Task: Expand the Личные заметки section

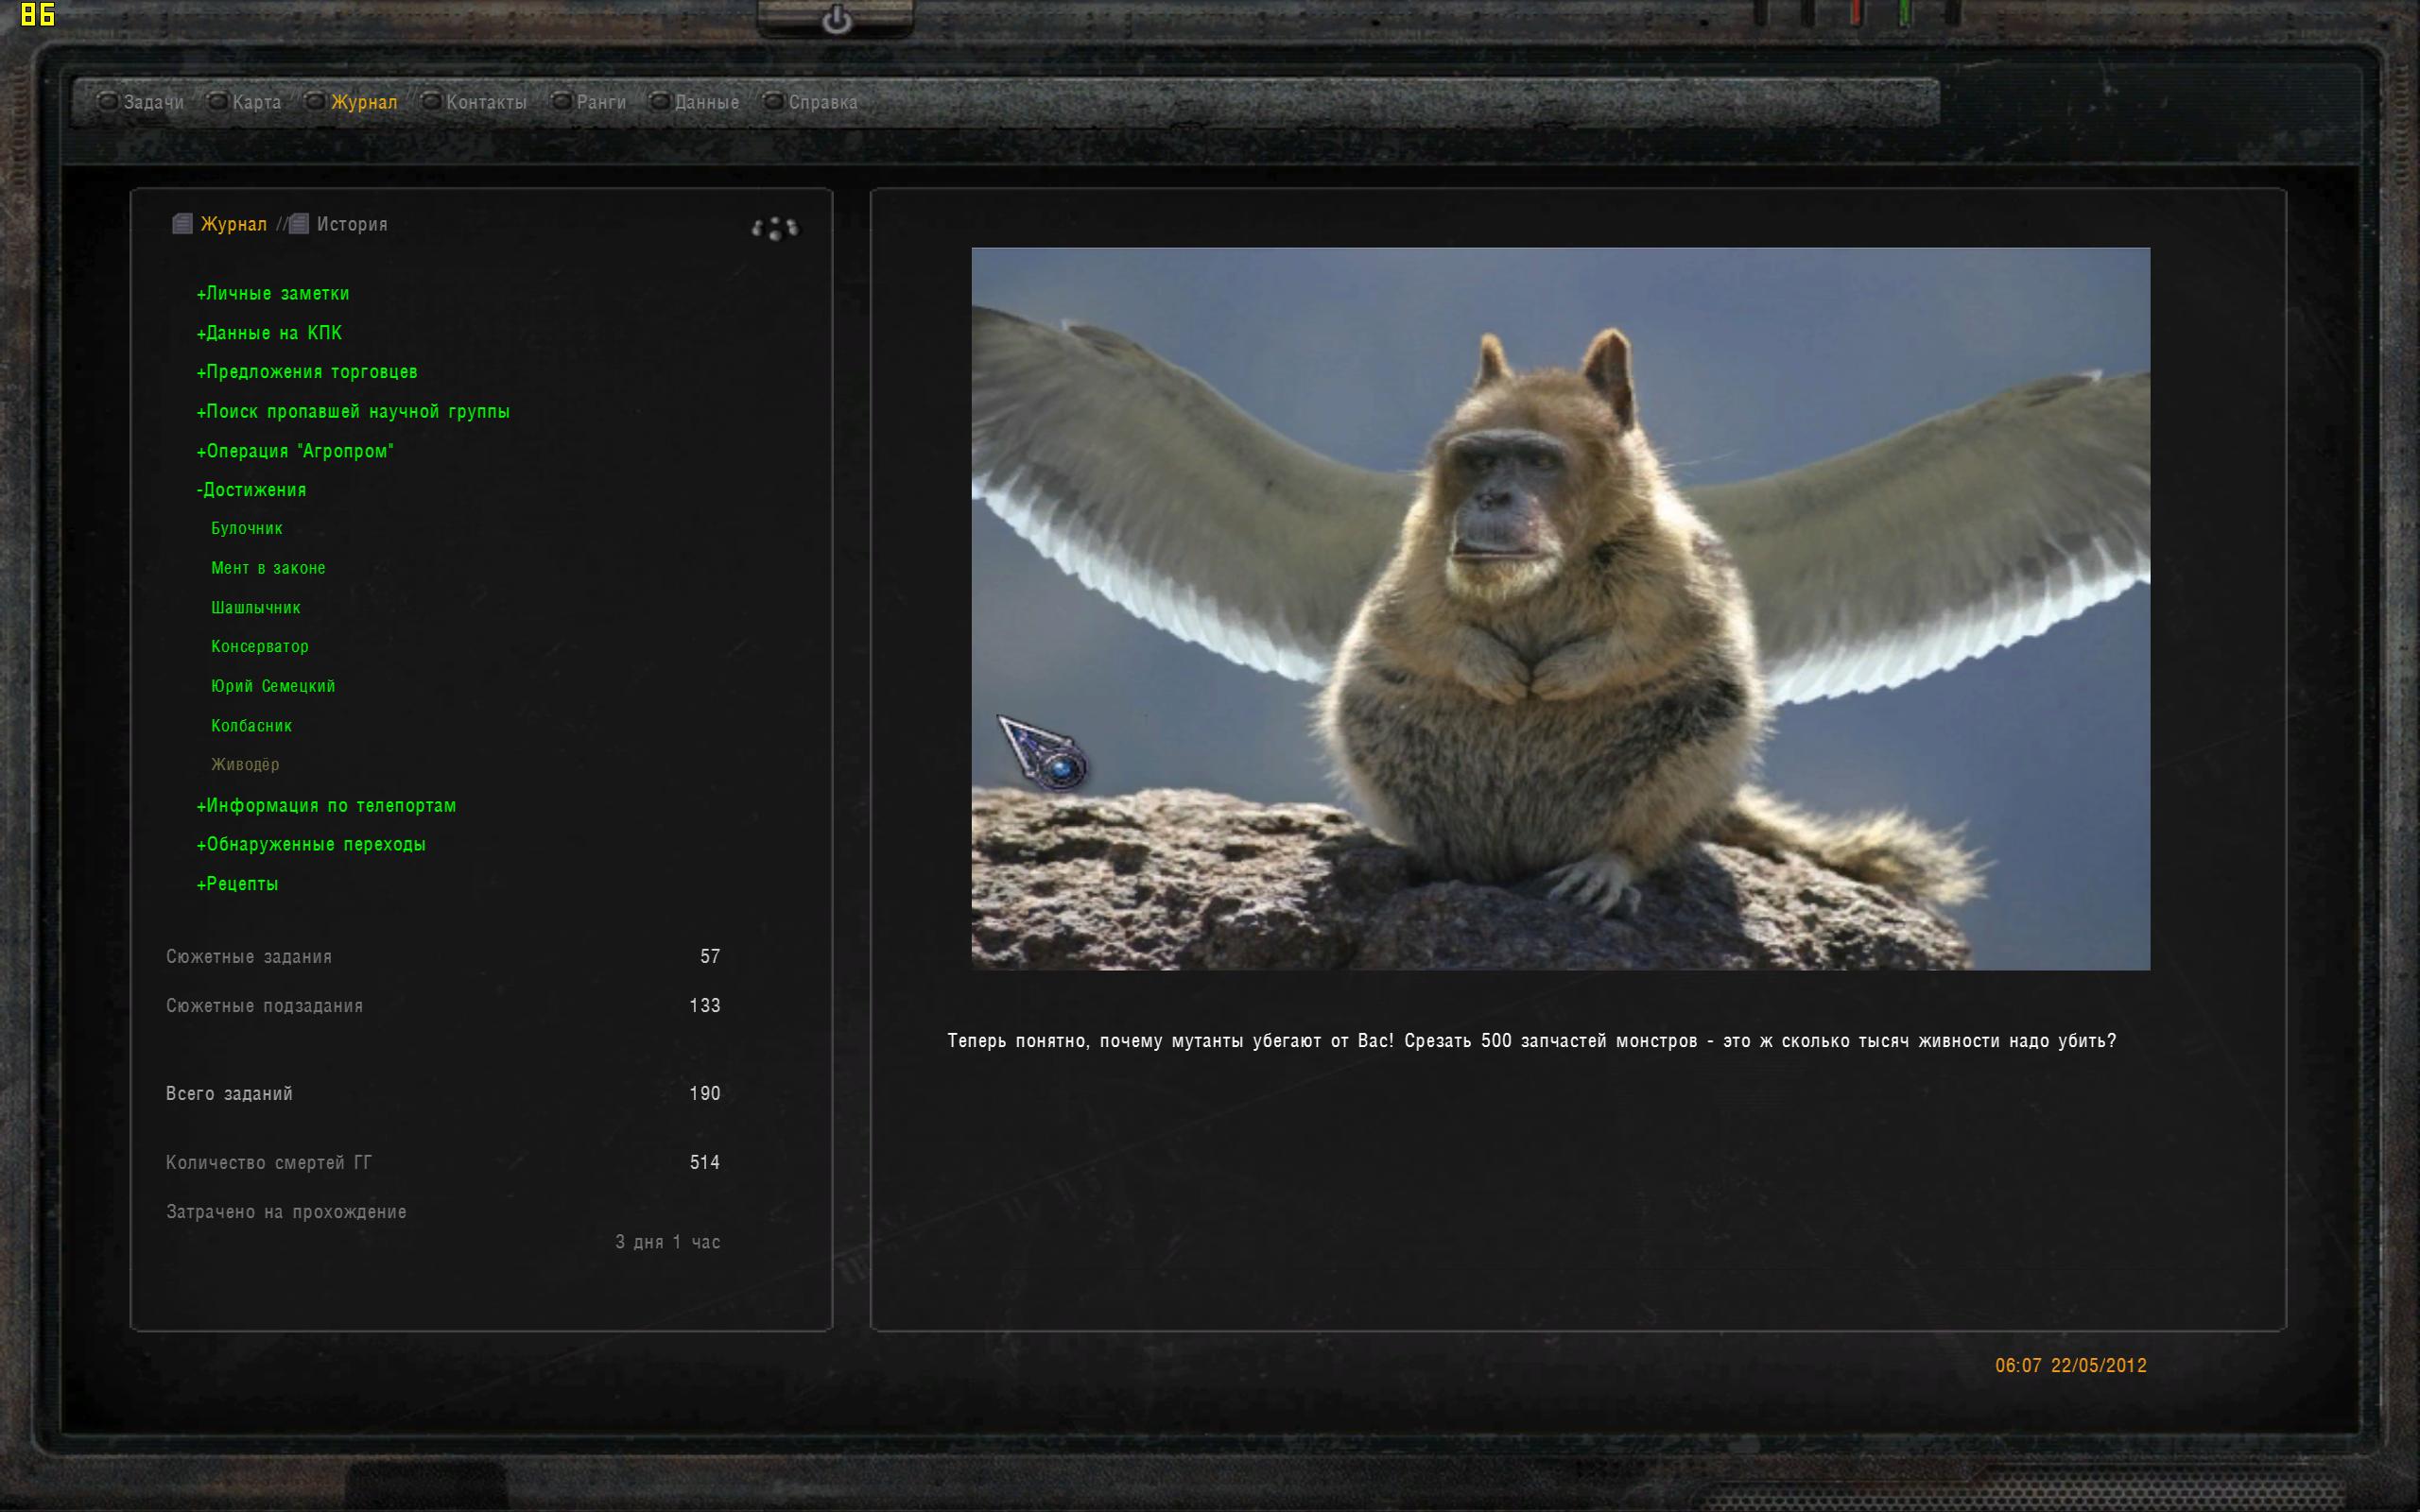Action: coord(273,293)
